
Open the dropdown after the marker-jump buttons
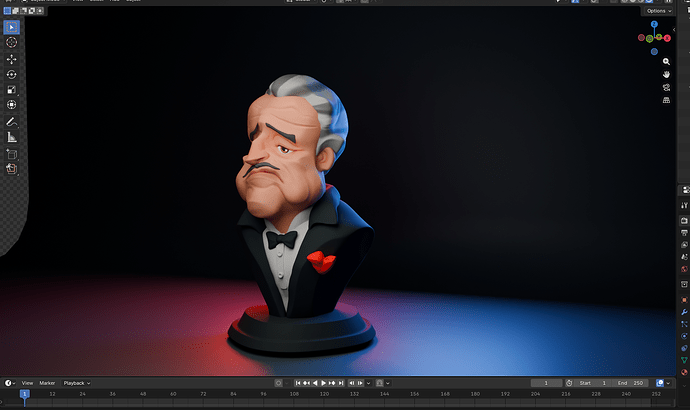369,383
